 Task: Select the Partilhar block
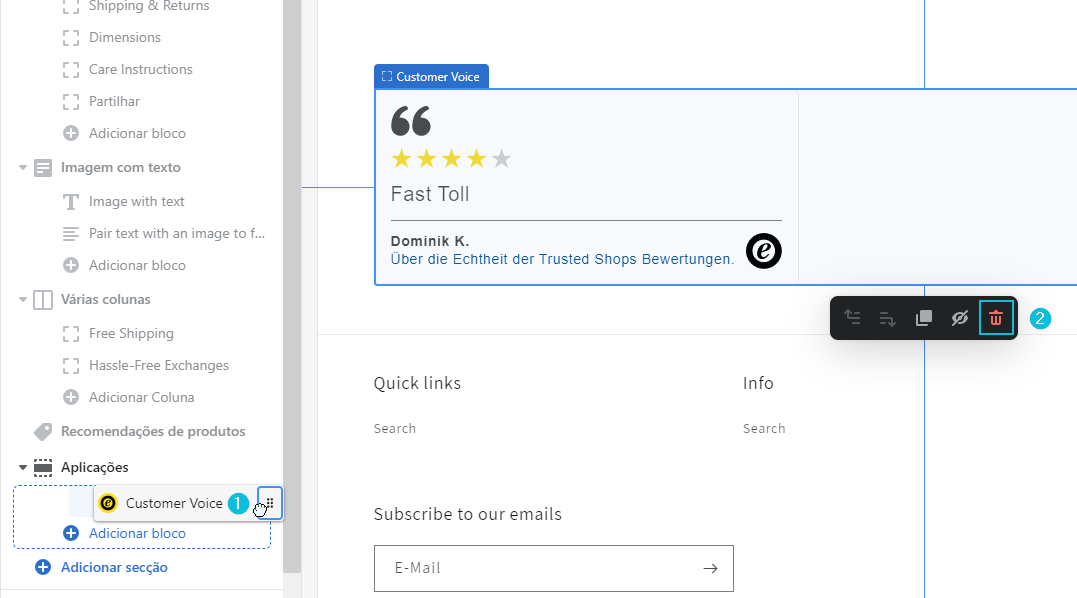point(114,102)
